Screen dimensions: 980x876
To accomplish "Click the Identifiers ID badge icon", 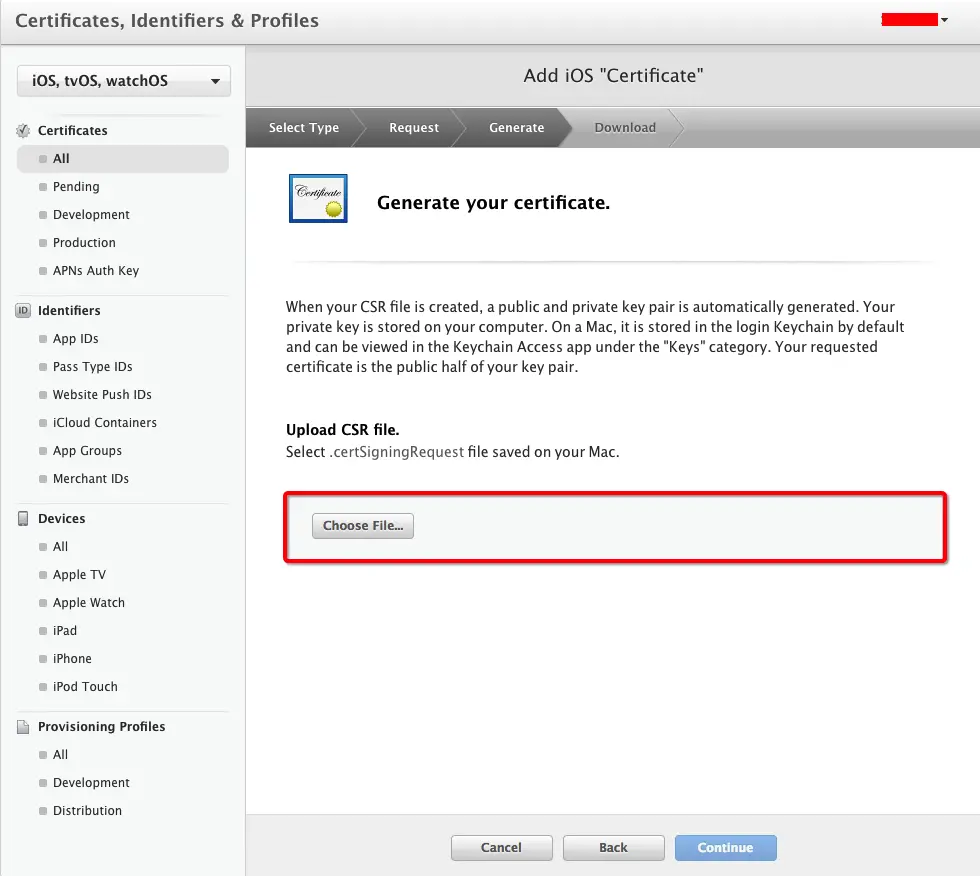I will (23, 311).
